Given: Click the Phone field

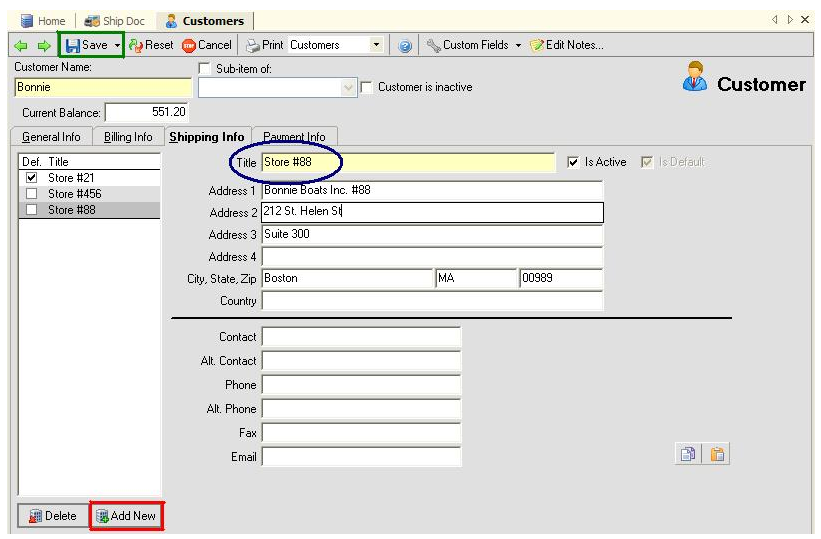Looking at the screenshot, I should [361, 385].
